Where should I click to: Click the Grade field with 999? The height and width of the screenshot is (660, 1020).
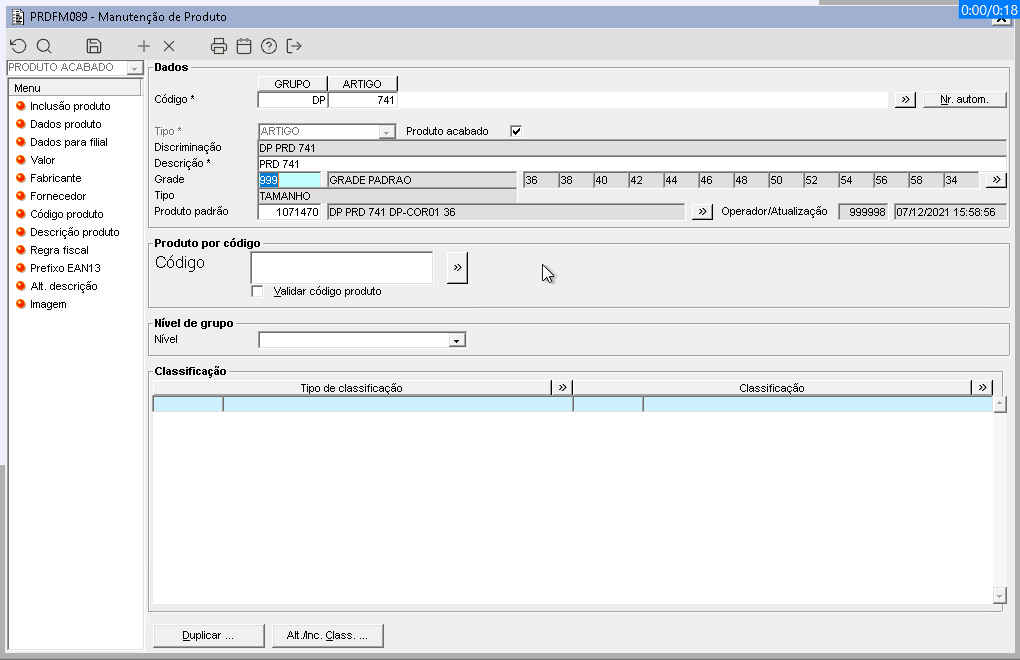pos(289,180)
